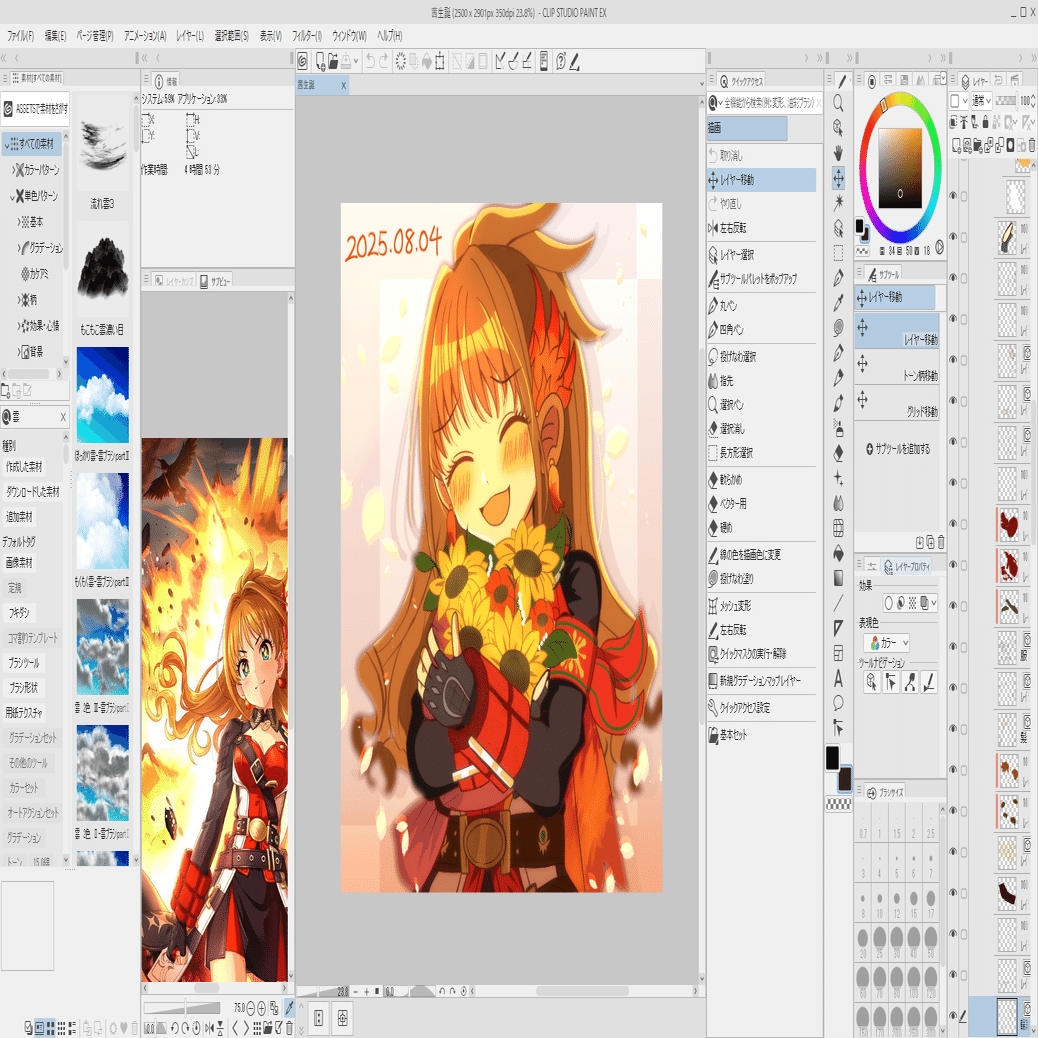Click the smartphone connect toolbar icon
This screenshot has height=1038, width=1038.
point(543,62)
